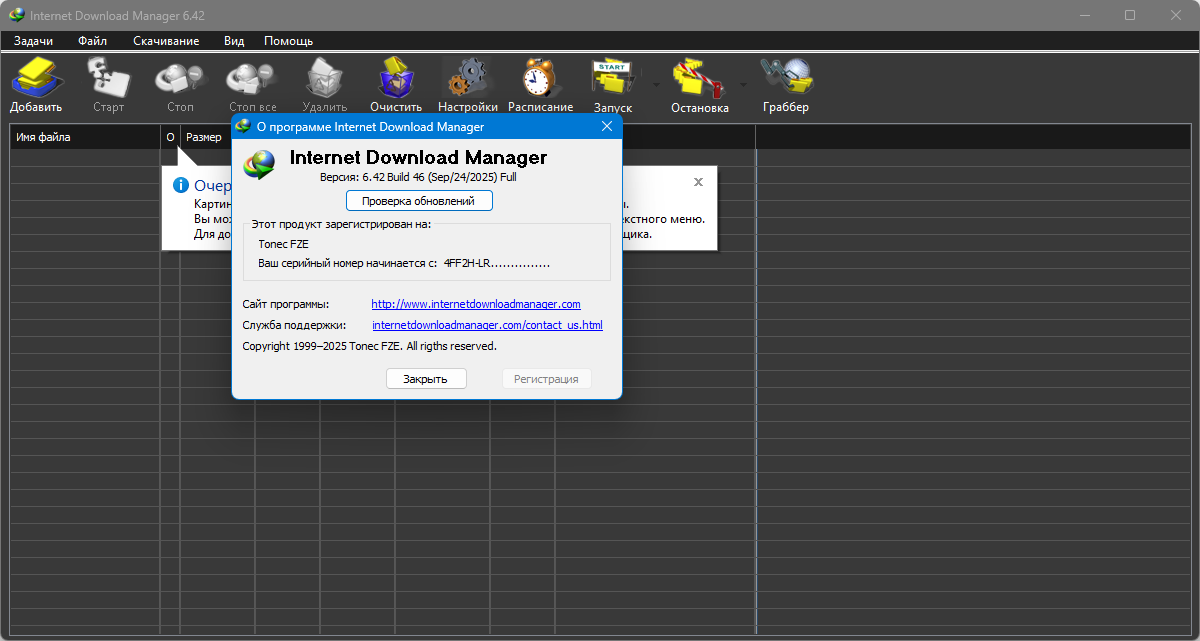Click the Добавить (Add URL) toolbar icon
The image size is (1200, 641).
point(37,78)
